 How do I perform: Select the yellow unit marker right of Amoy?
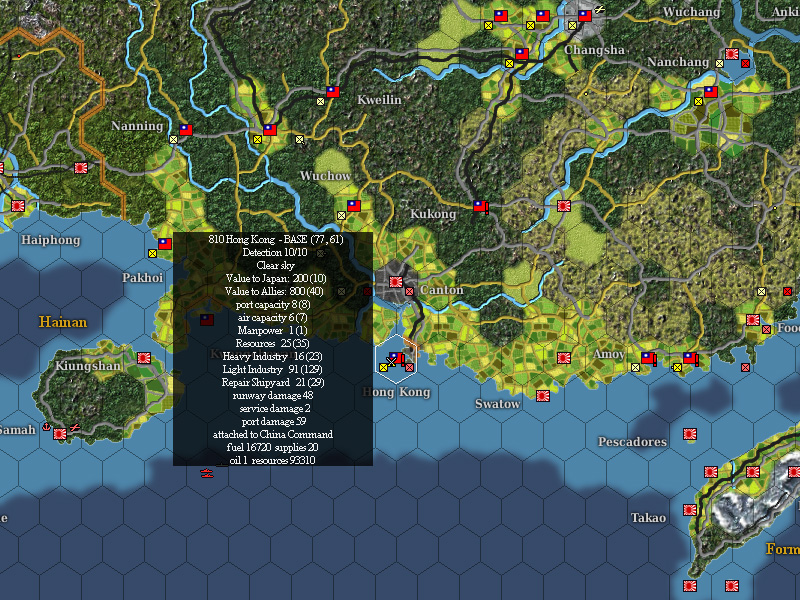coord(677,367)
